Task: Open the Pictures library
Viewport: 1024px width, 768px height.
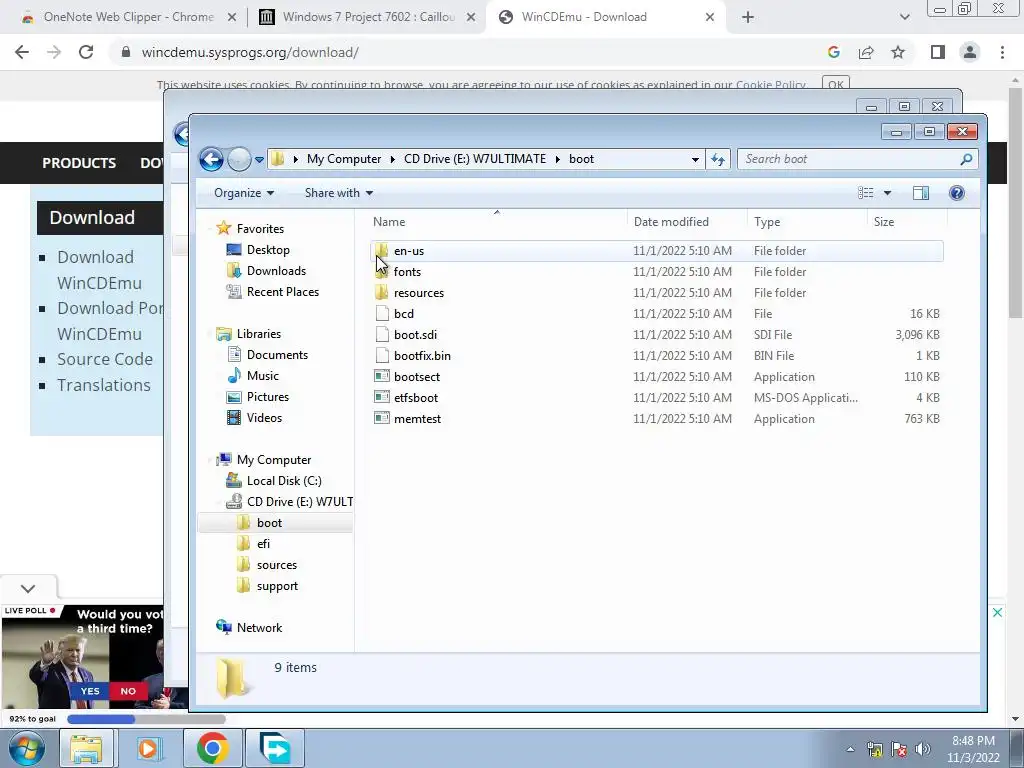Action: point(268,396)
